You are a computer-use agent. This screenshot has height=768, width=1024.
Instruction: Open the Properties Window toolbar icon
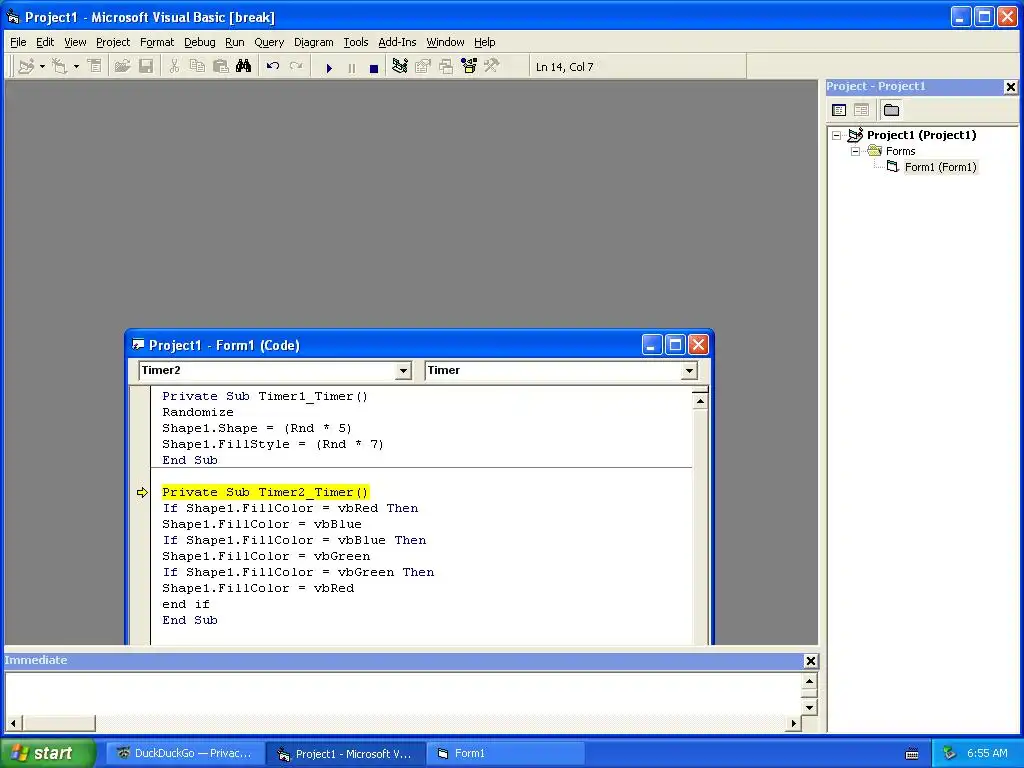423,67
